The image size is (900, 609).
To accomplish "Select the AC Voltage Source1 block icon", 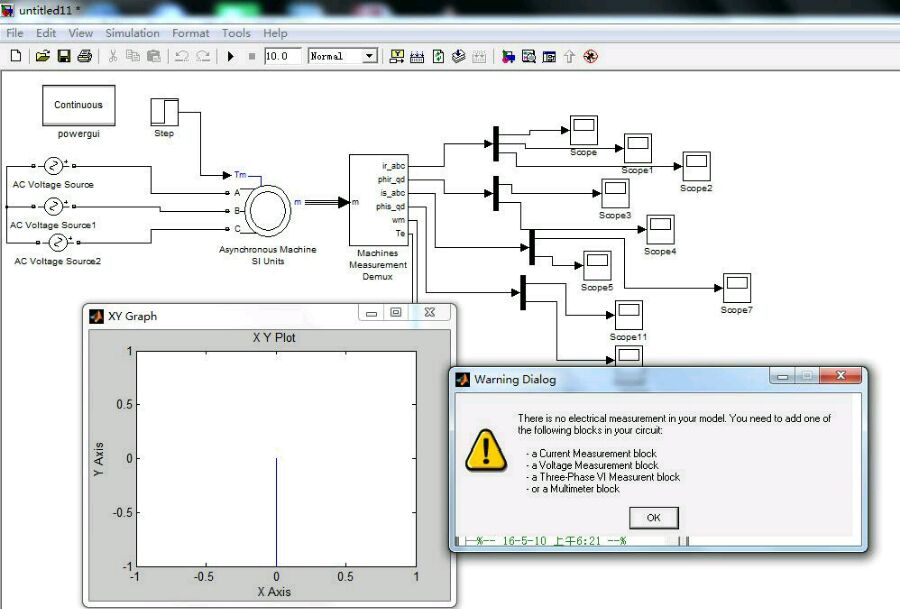I will [x=53, y=206].
